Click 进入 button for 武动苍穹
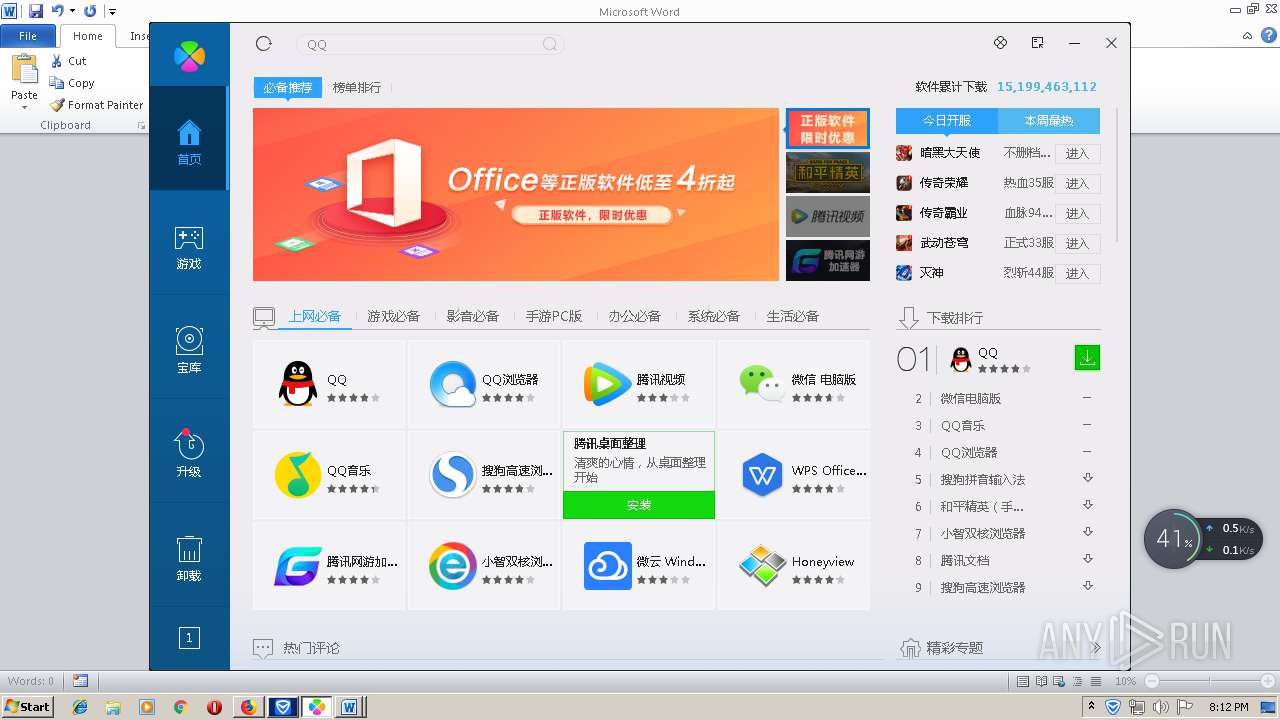The height and width of the screenshot is (720, 1280). click(1078, 243)
